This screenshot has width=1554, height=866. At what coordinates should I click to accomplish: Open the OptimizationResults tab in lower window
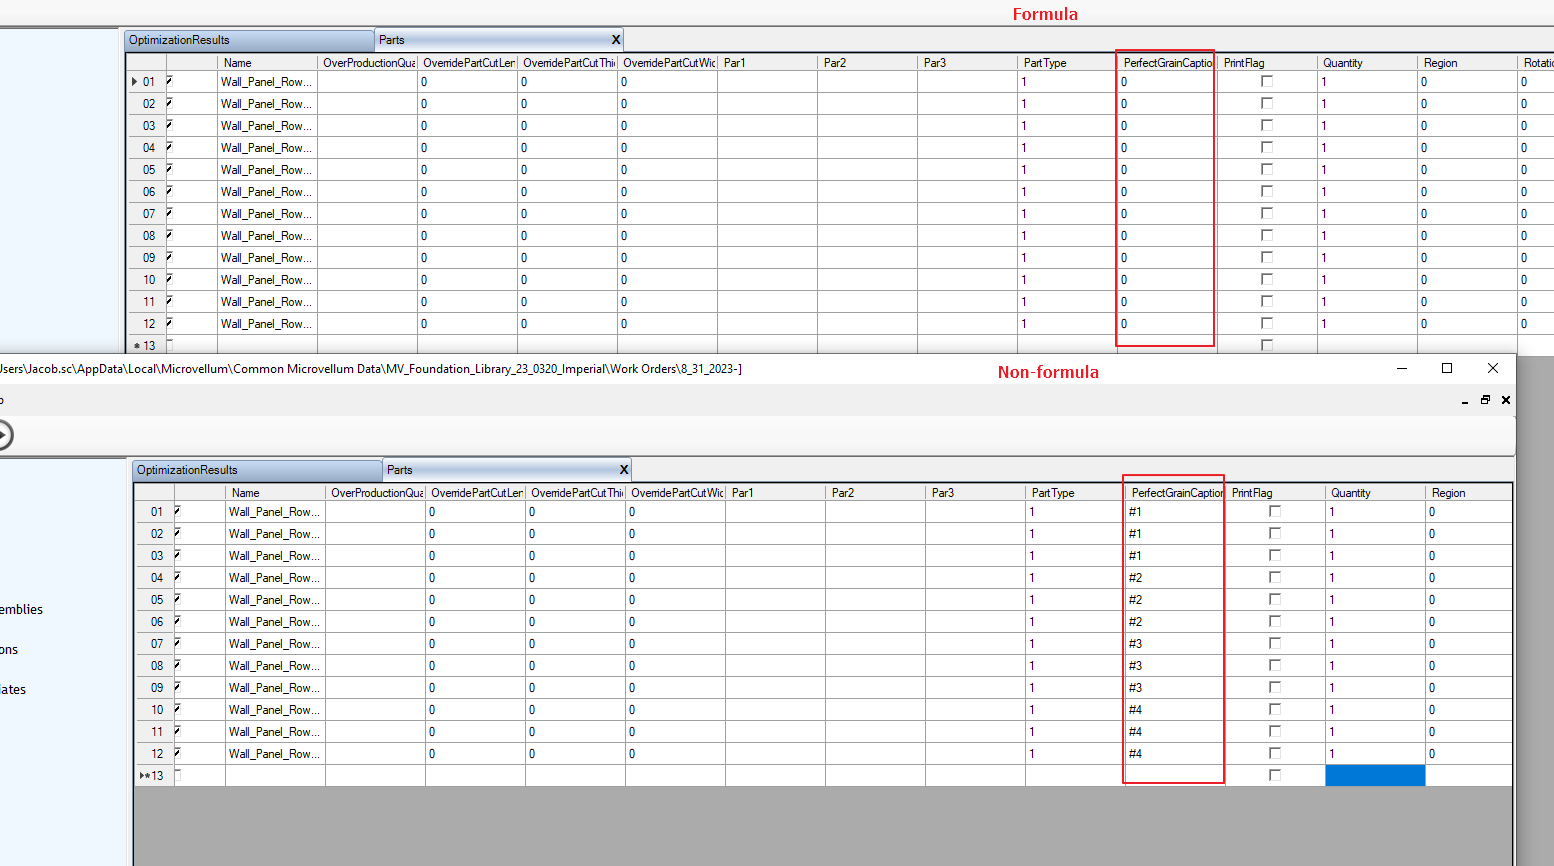[256, 470]
